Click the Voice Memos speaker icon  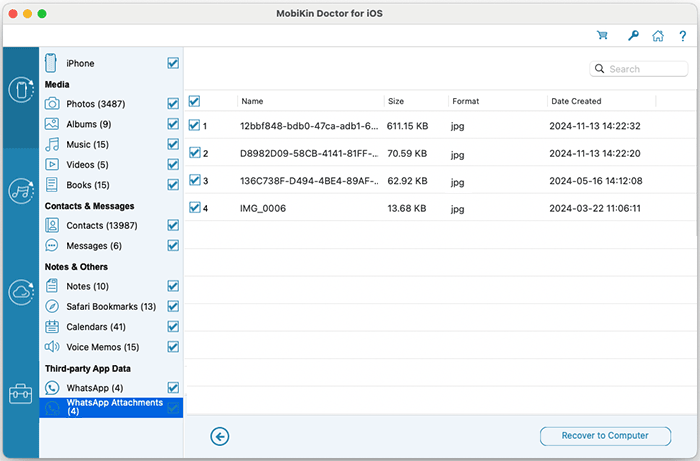click(x=52, y=347)
